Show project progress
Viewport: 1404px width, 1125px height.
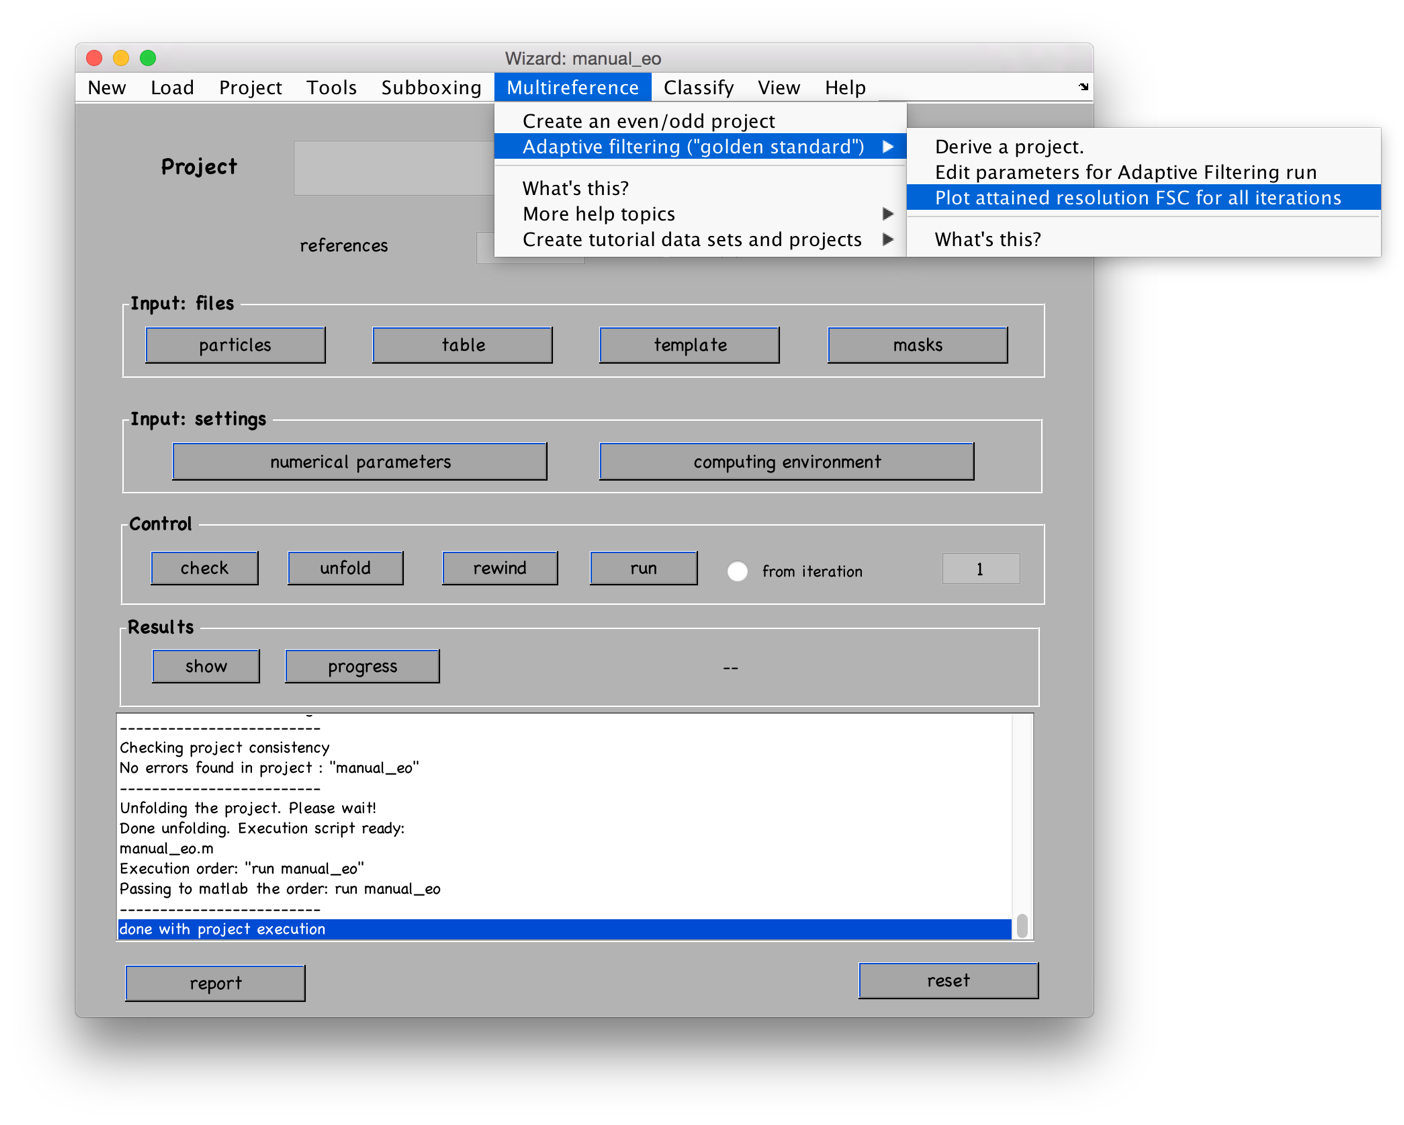(x=362, y=667)
